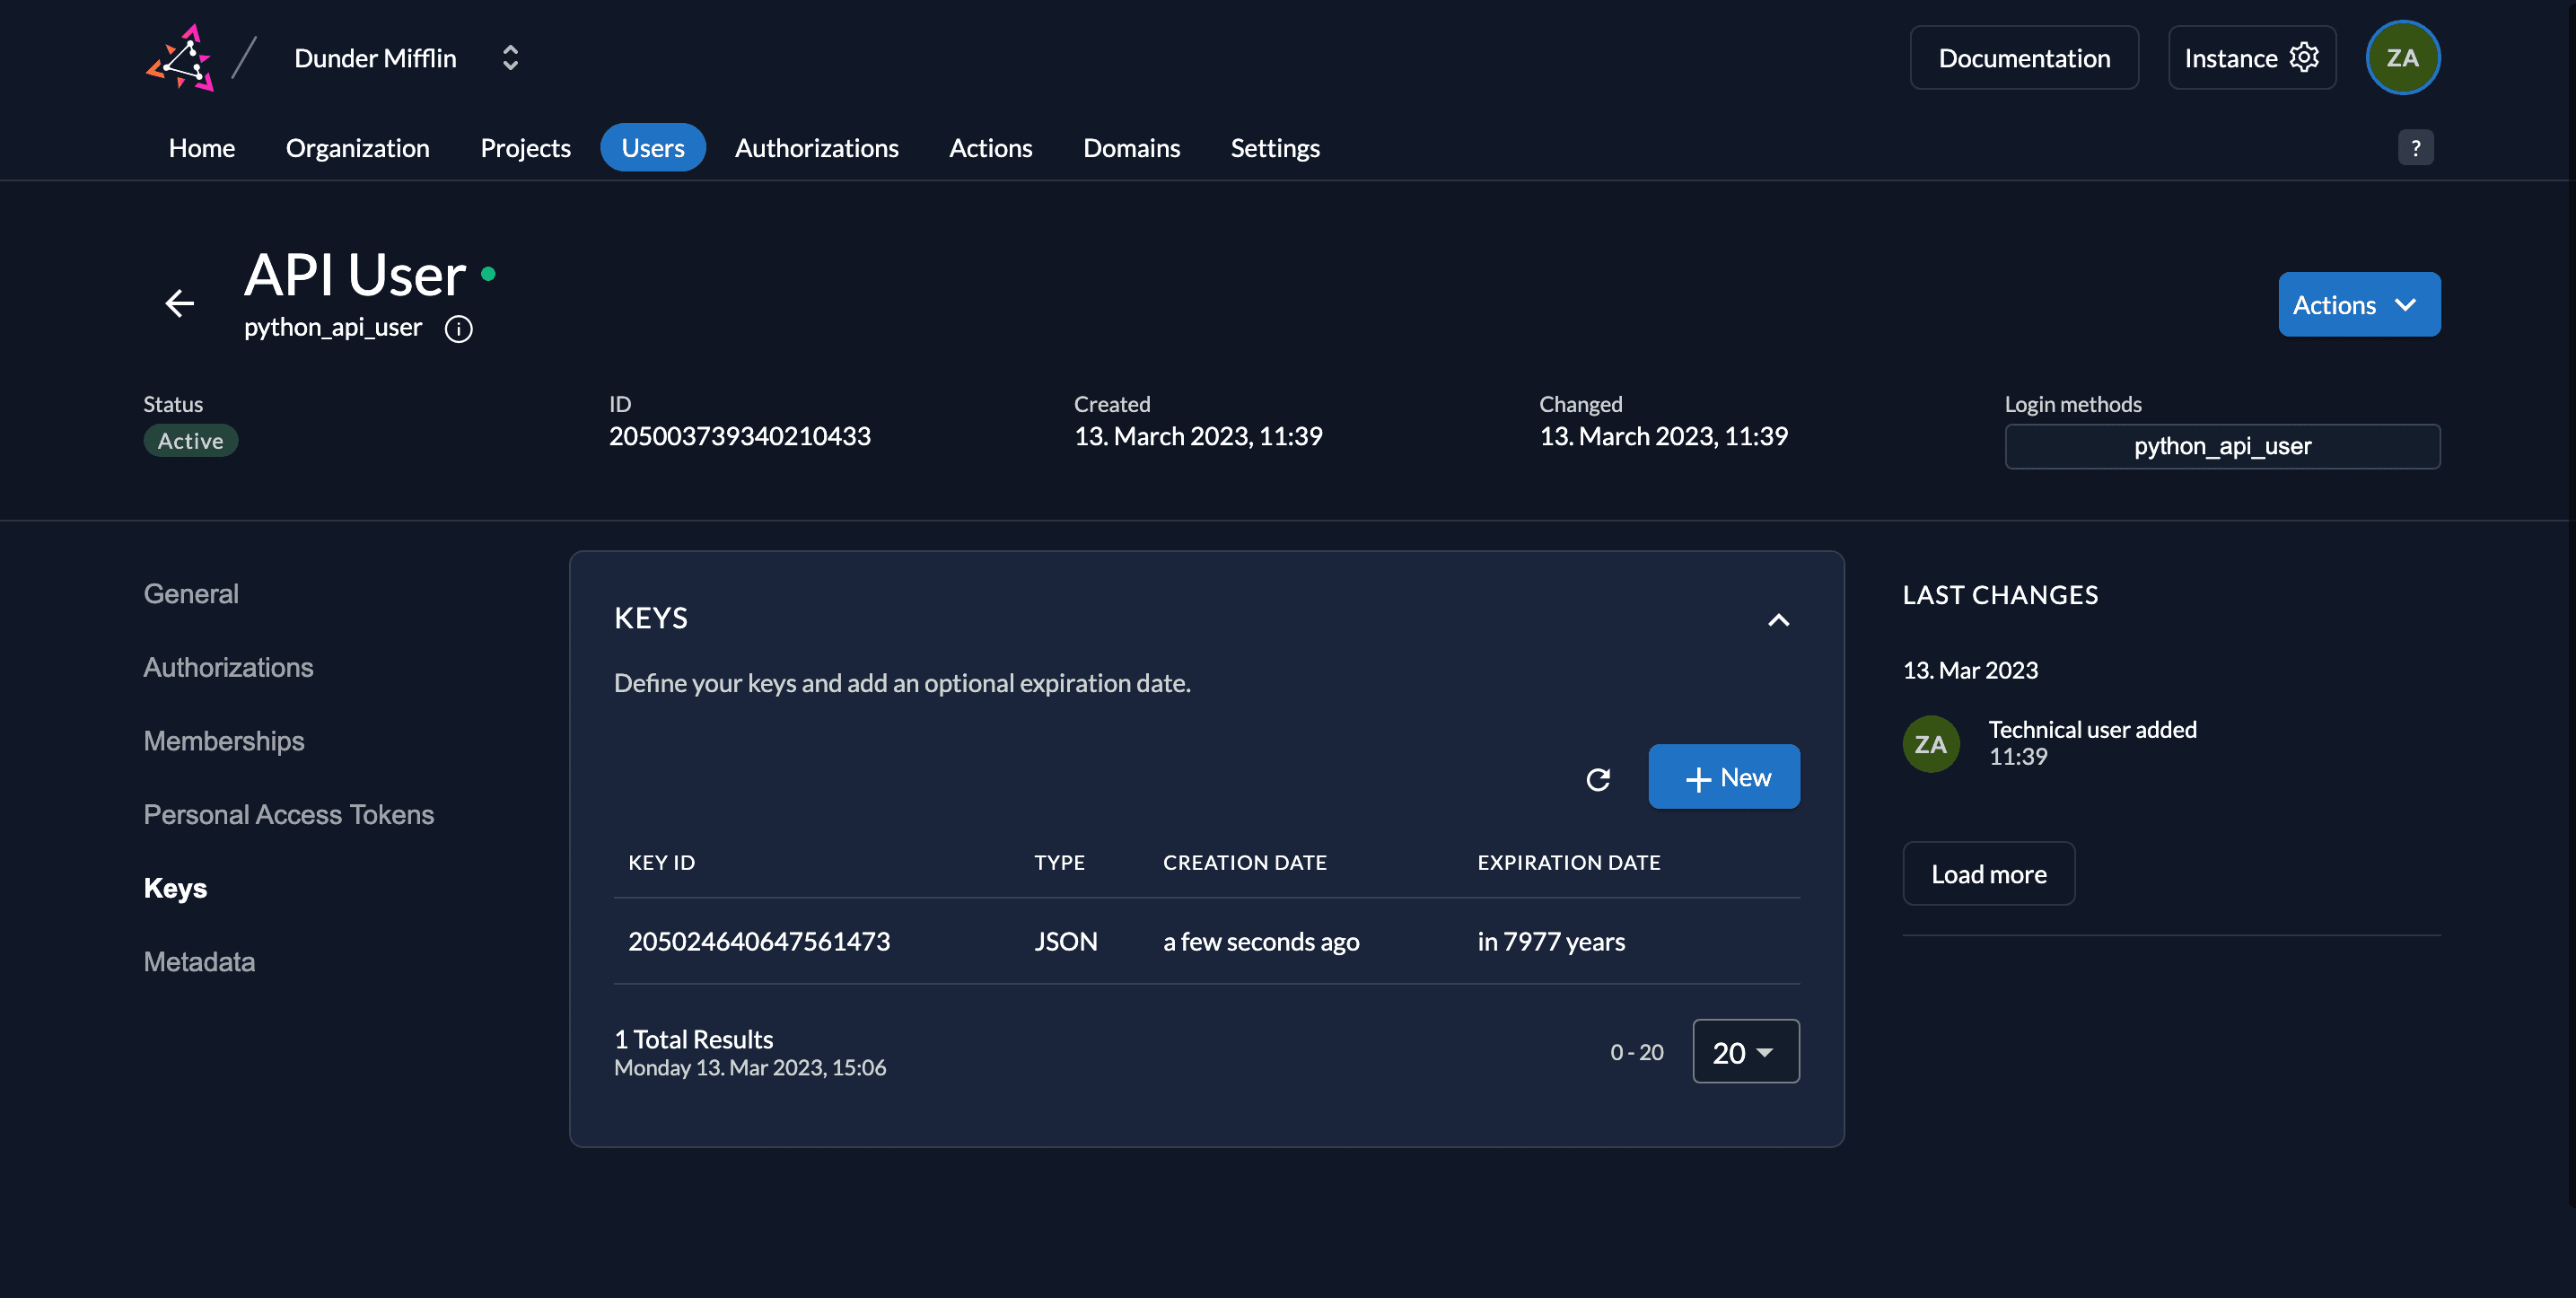Open the Documentation link
The height and width of the screenshot is (1298, 2576).
[x=2023, y=58]
